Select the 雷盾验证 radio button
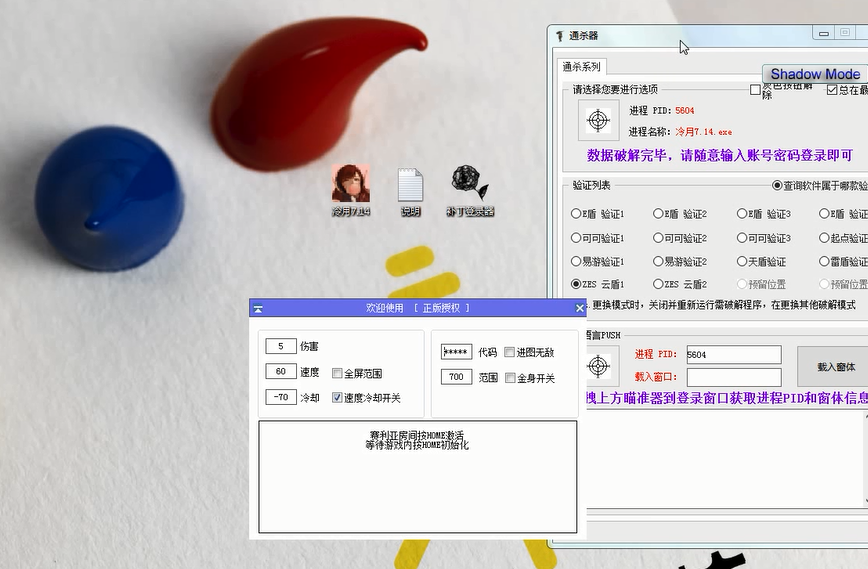 pyautogui.click(x=824, y=261)
